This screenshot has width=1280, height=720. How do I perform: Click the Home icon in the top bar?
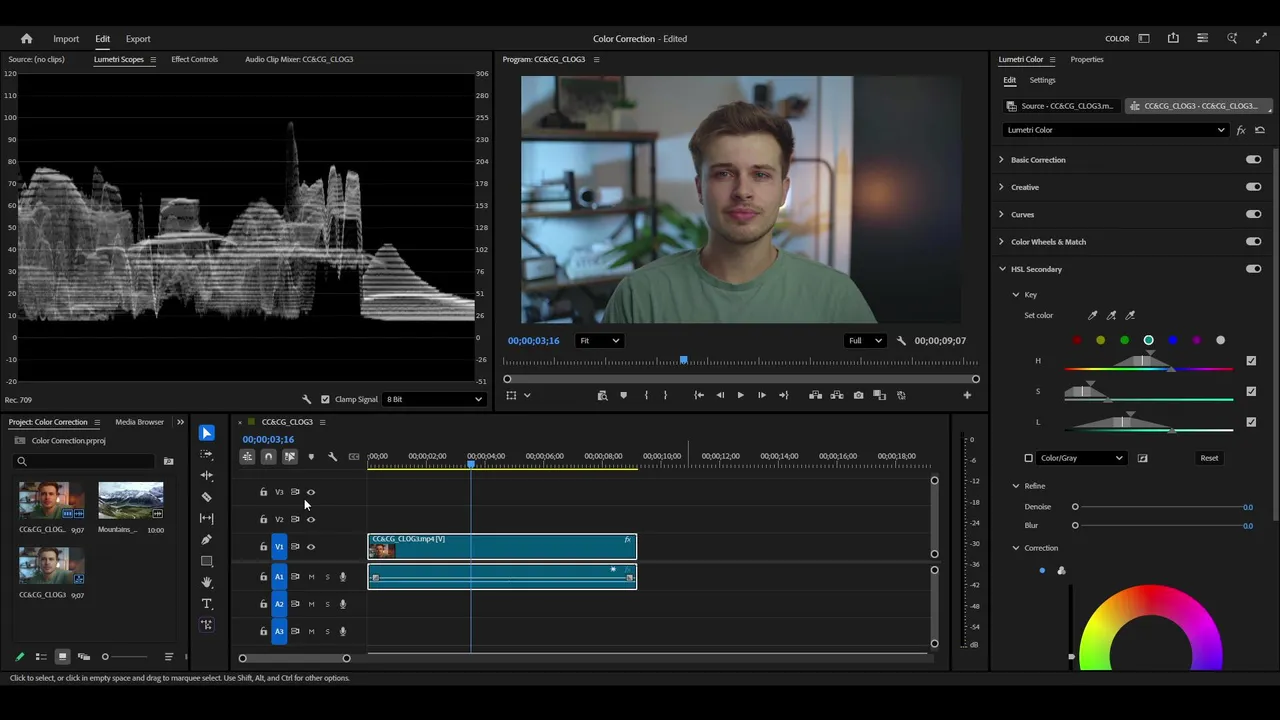point(27,39)
